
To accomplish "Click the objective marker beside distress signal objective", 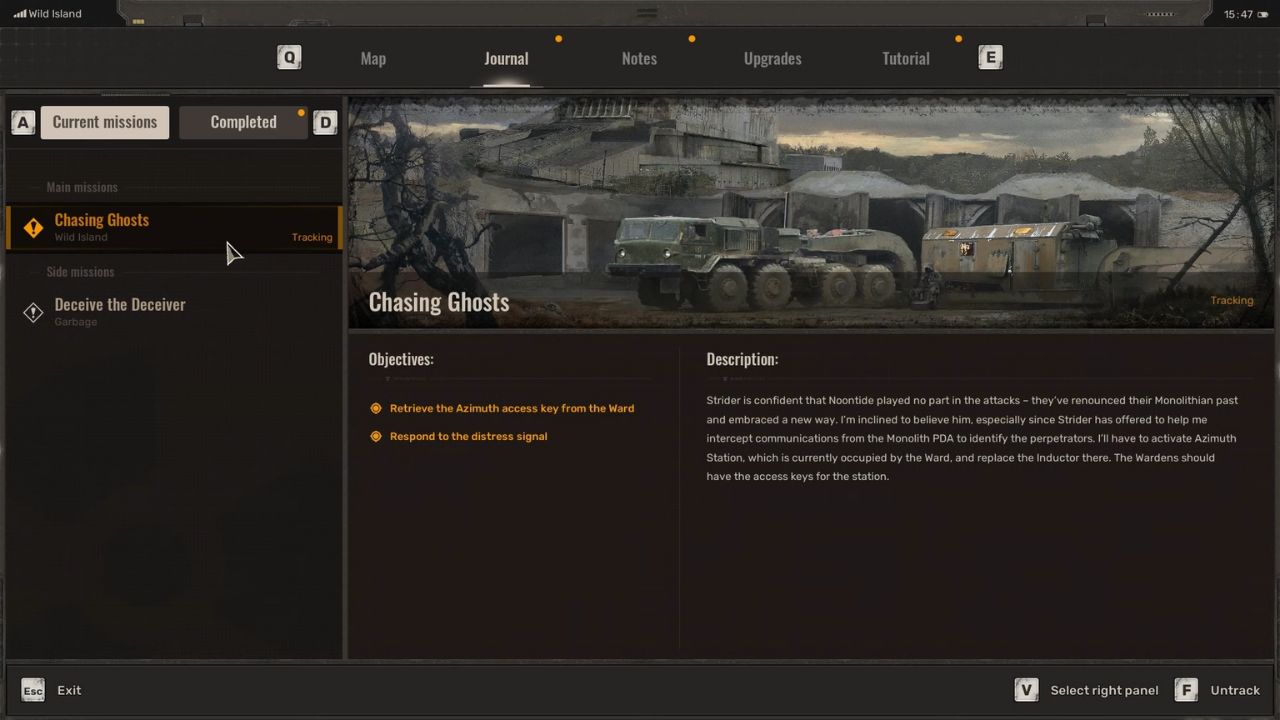I will (x=376, y=436).
